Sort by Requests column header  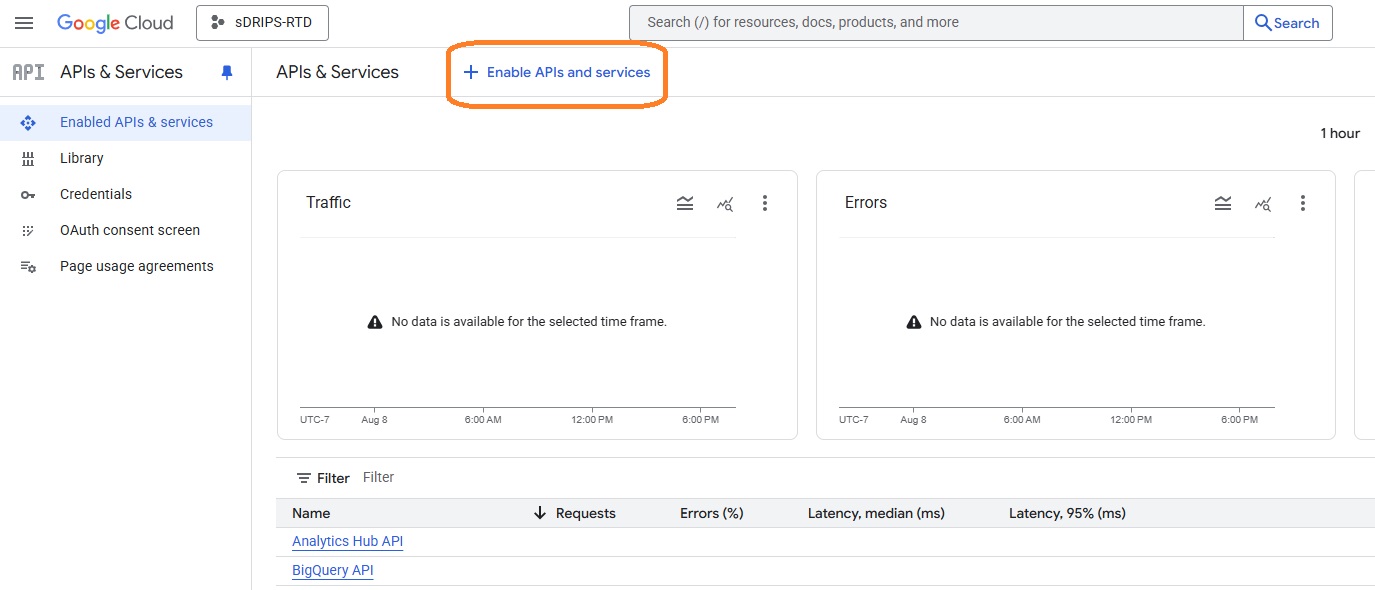(586, 513)
